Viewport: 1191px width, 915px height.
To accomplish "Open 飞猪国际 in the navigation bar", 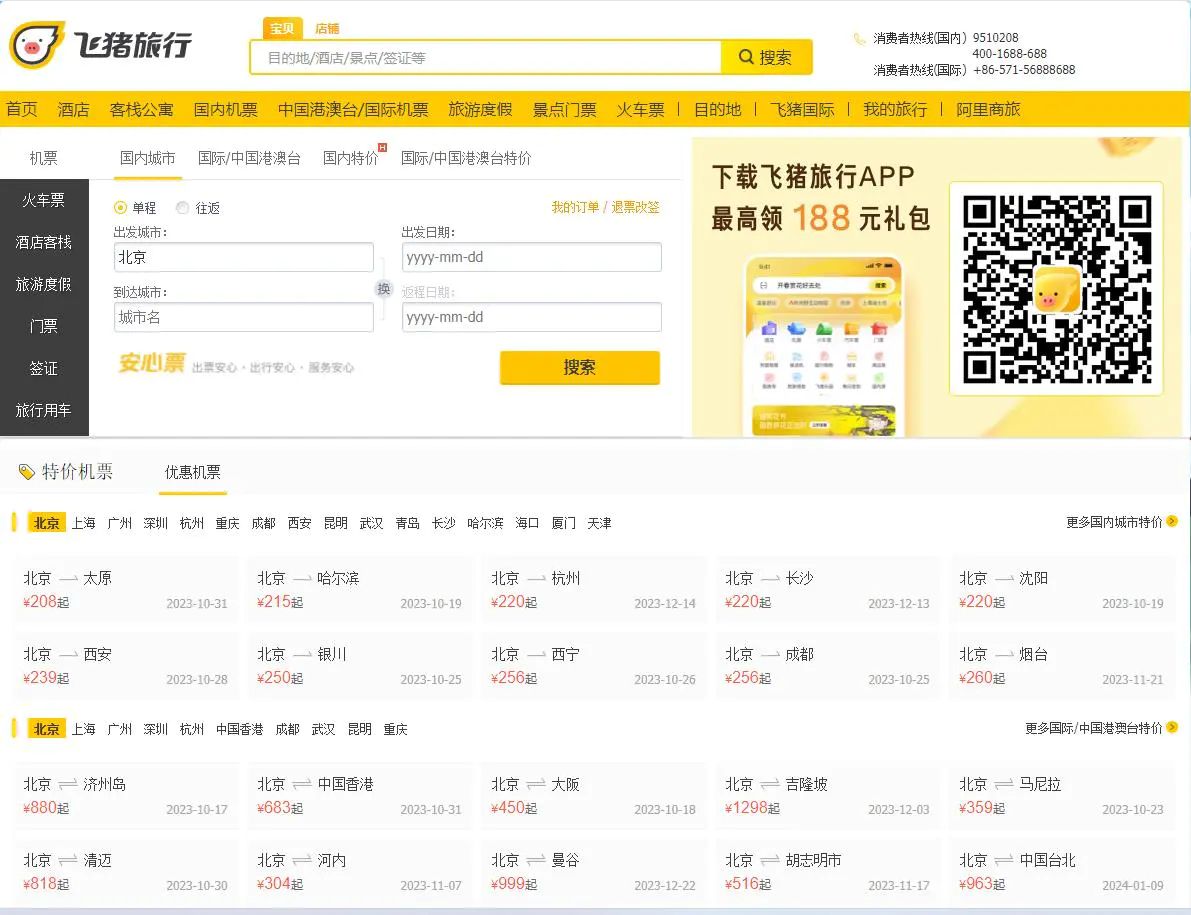I will point(802,109).
